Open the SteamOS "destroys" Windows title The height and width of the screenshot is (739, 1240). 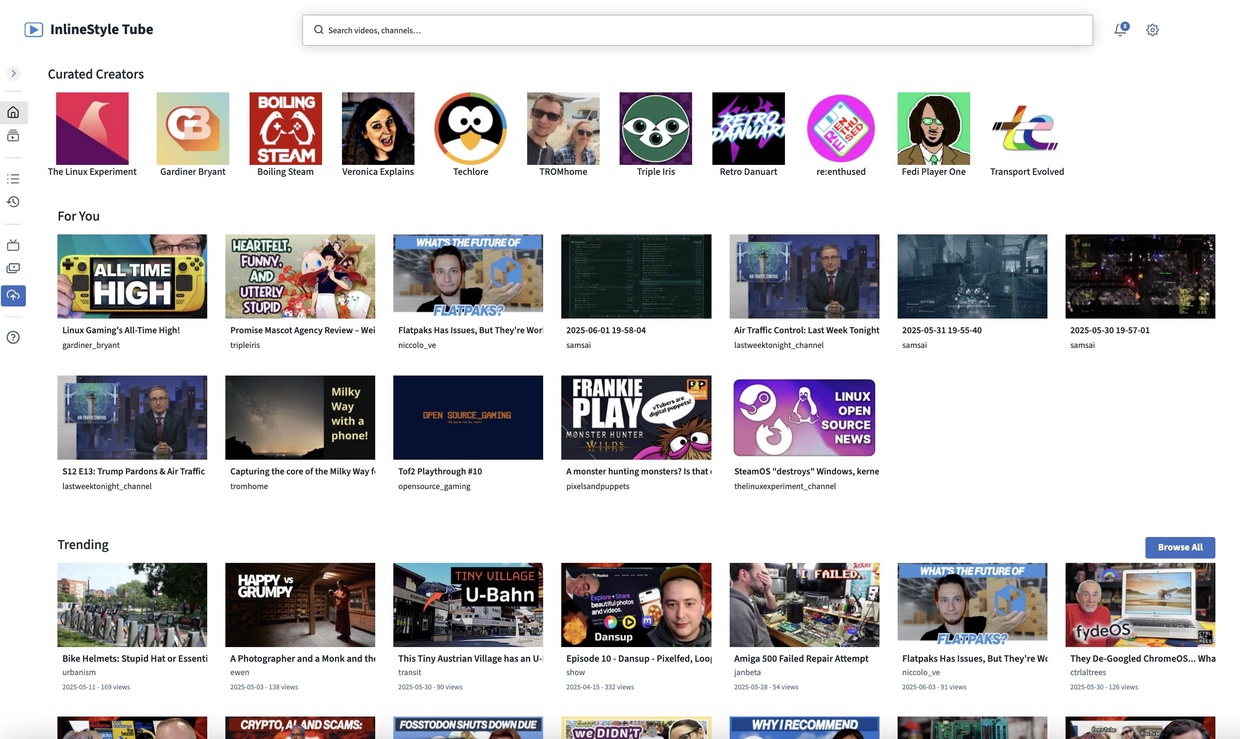[807, 471]
